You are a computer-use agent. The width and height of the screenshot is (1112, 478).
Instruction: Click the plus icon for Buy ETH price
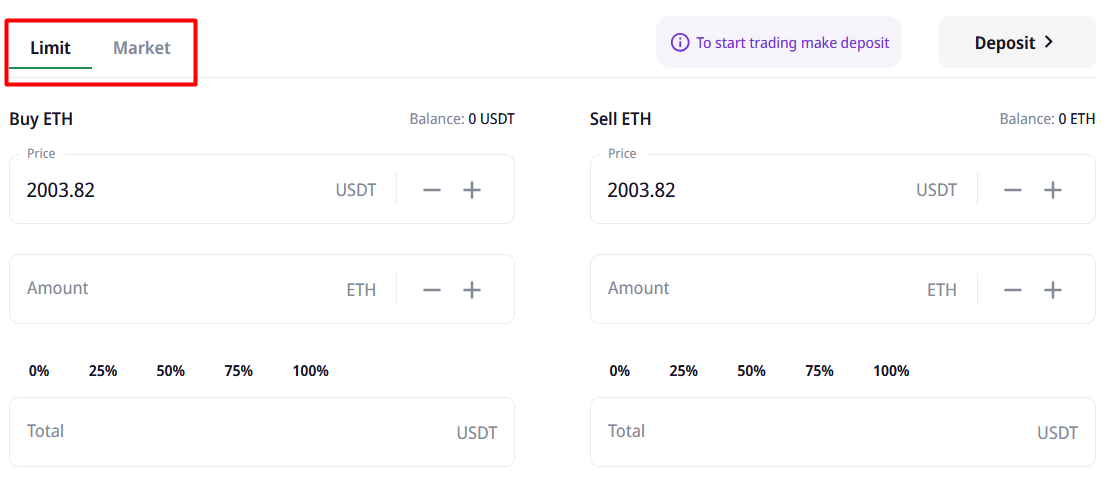point(472,190)
